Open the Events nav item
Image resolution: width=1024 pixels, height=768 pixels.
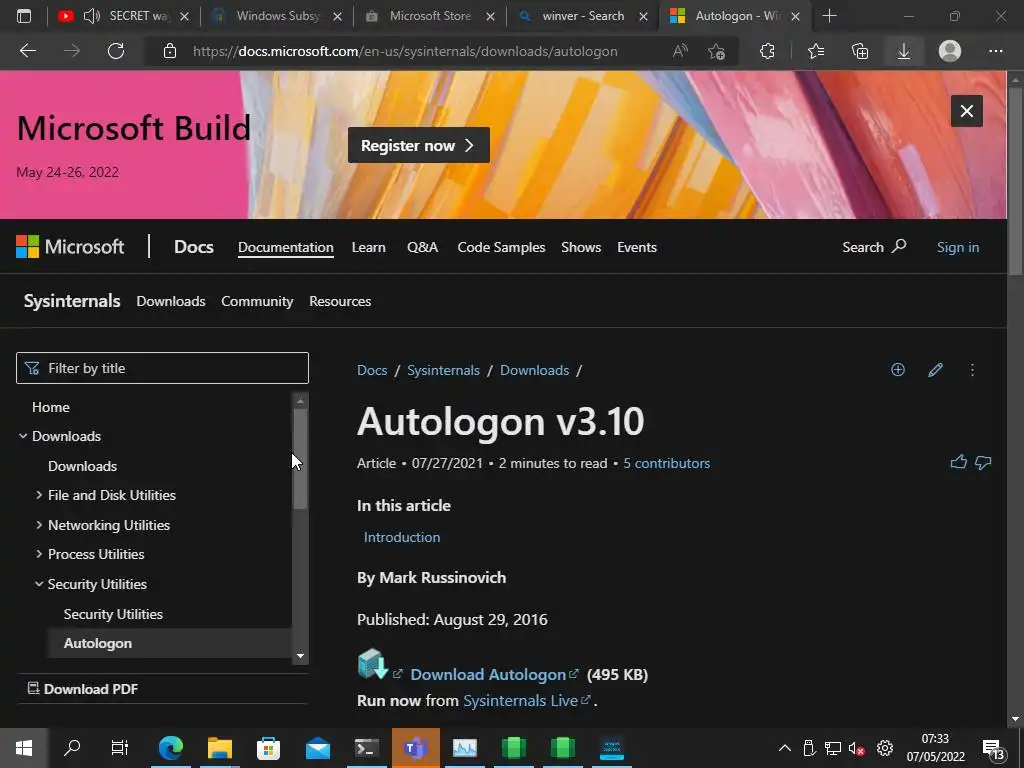[637, 247]
